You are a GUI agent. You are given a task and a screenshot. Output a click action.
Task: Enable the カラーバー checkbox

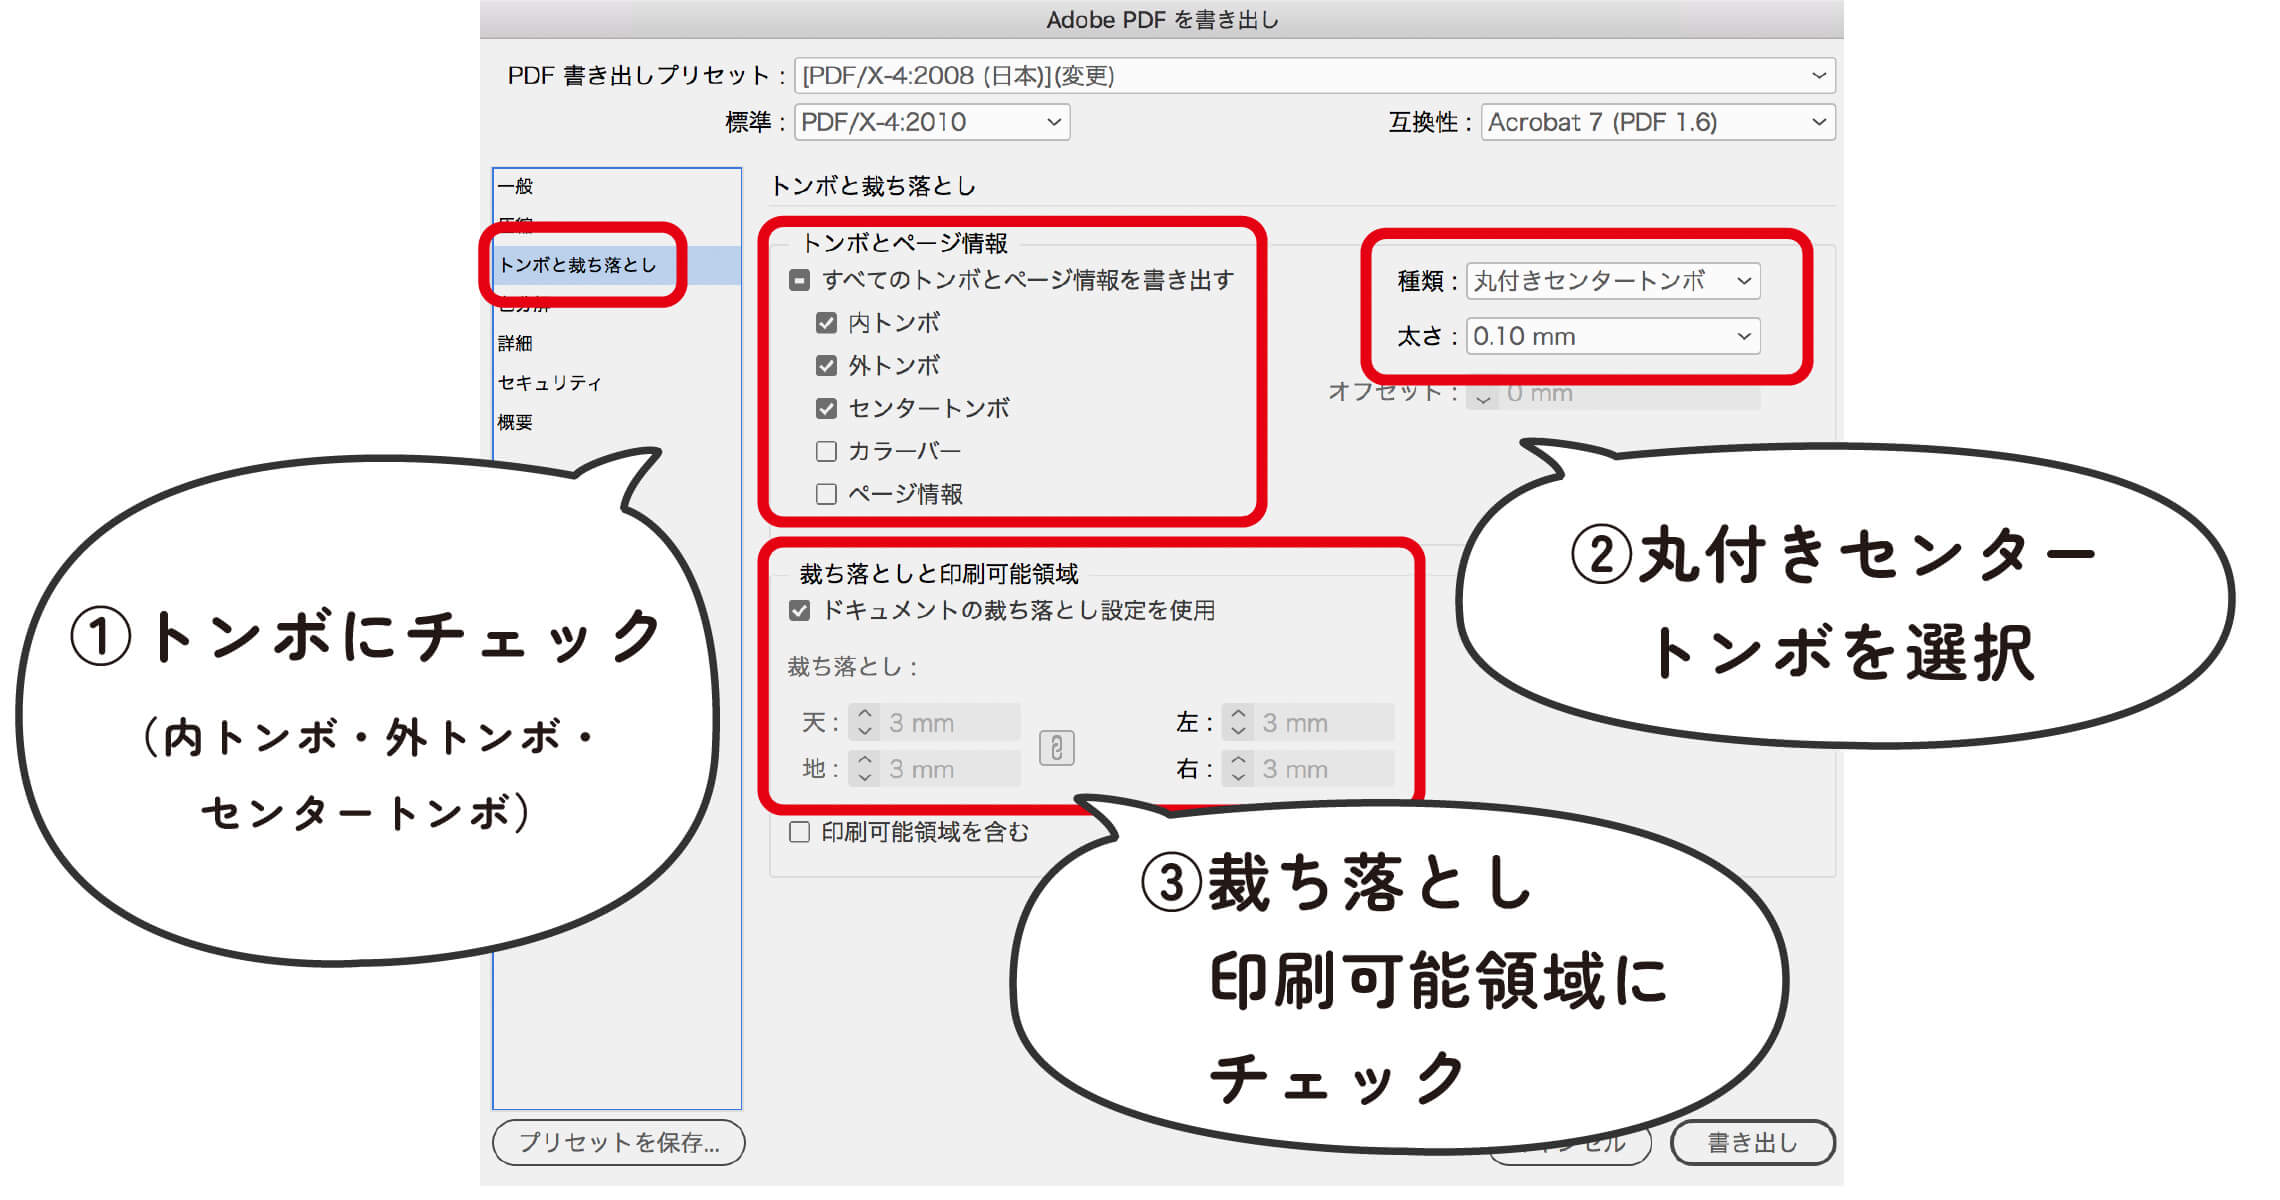[x=826, y=451]
